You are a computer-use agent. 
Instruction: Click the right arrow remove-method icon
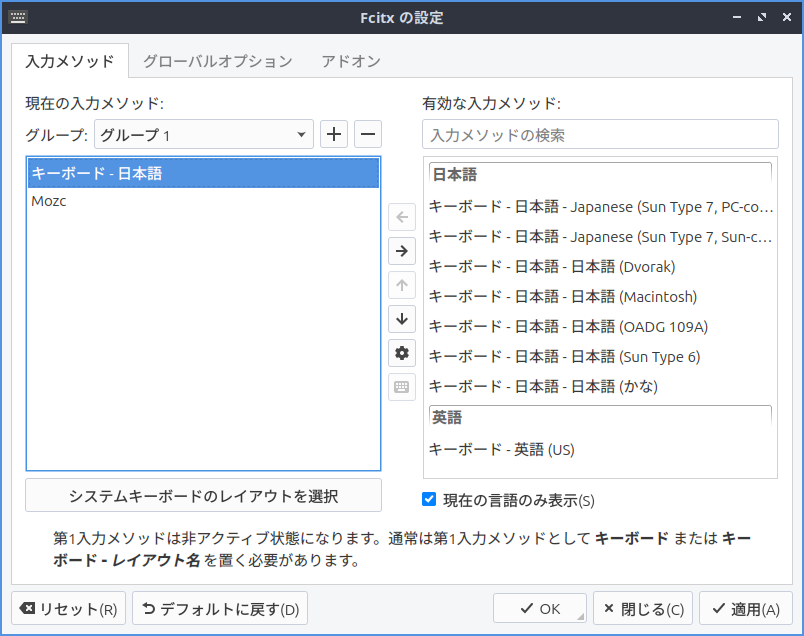402,251
